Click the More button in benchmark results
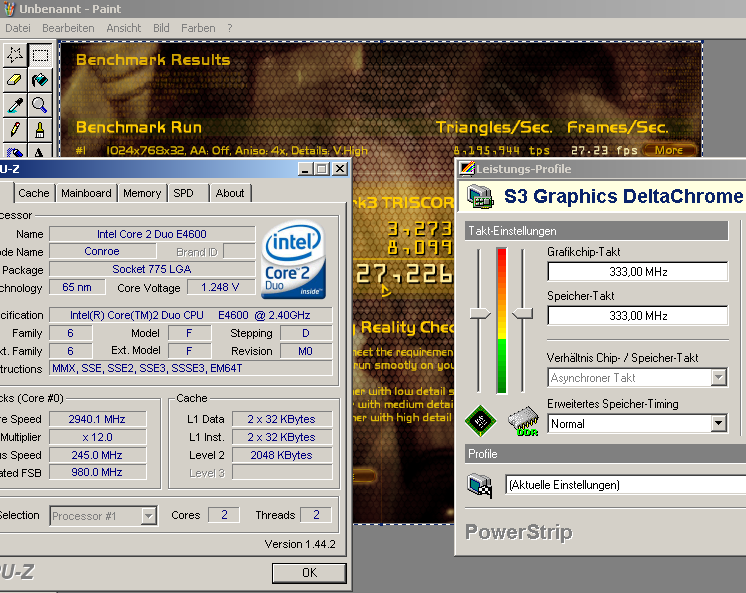746x593 pixels. tap(669, 150)
